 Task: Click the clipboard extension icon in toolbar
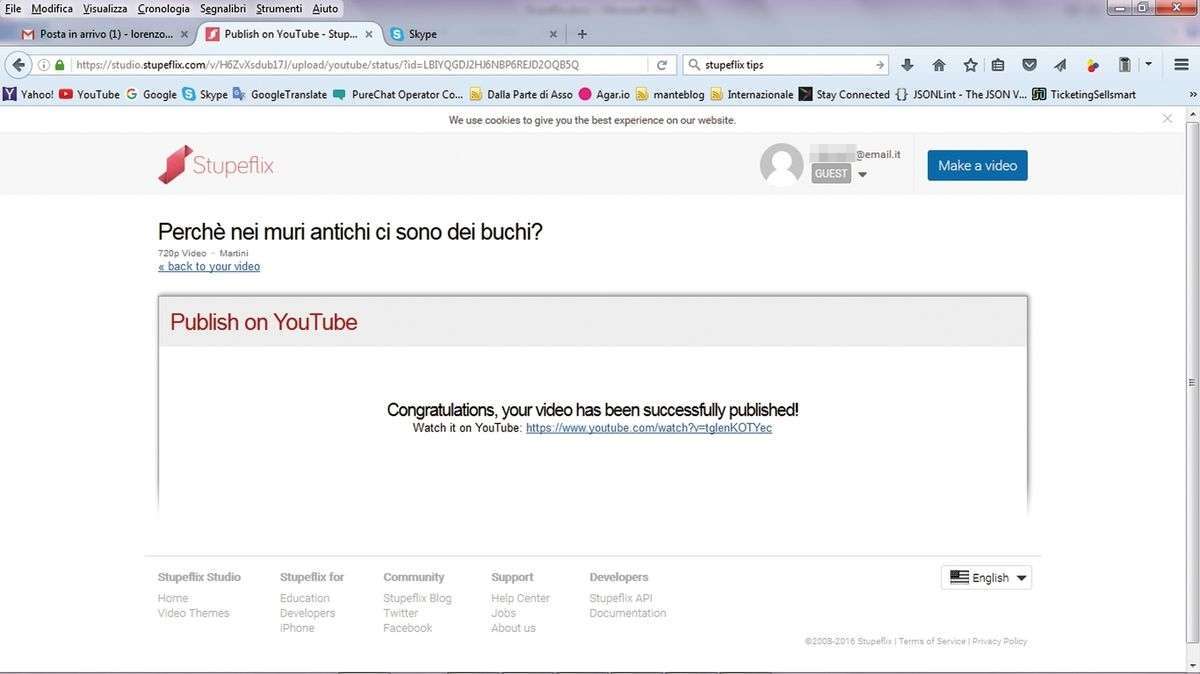[x=1124, y=65]
